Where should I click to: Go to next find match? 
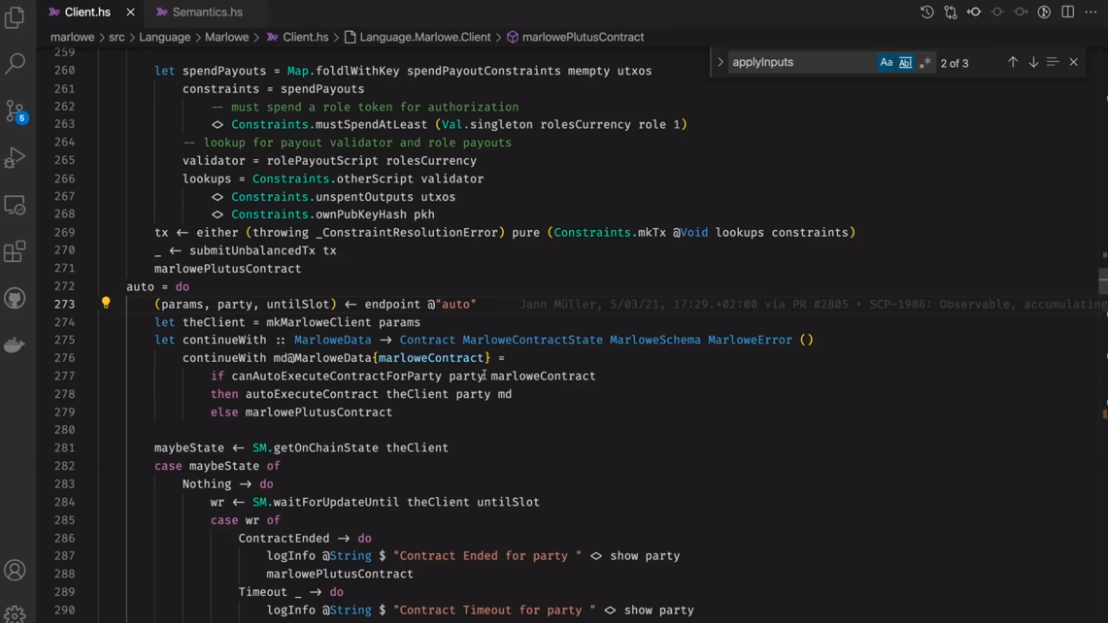tap(1033, 63)
